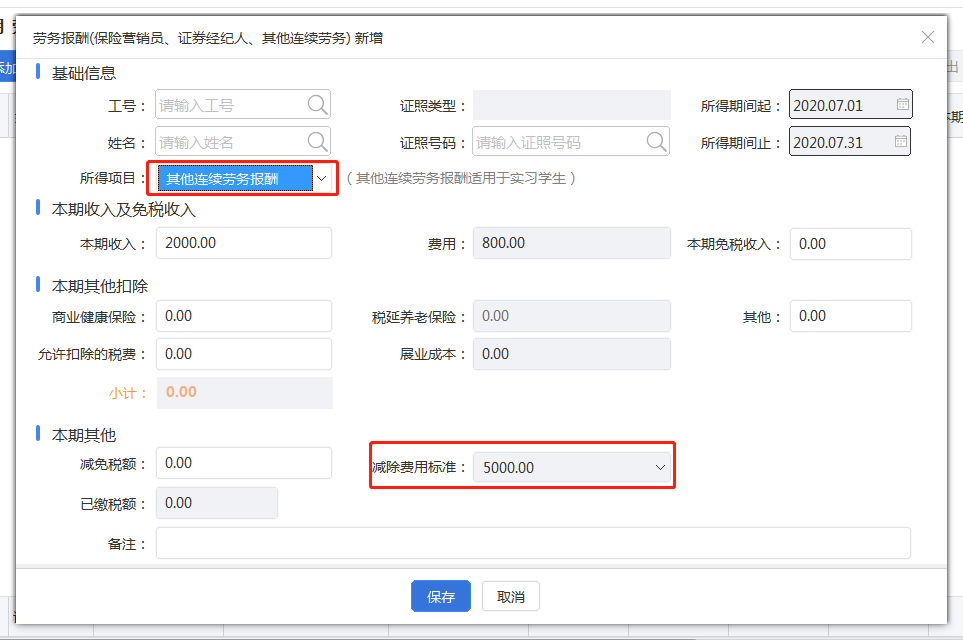The width and height of the screenshot is (963, 640).
Task: Click the 费用 field showing 800.00
Action: [x=572, y=243]
